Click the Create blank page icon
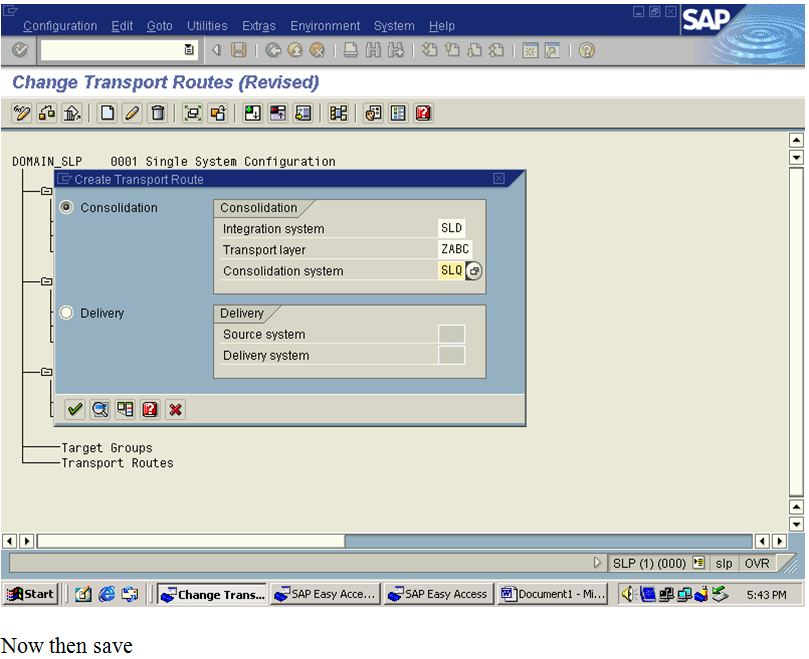The image size is (809, 659). (x=107, y=113)
